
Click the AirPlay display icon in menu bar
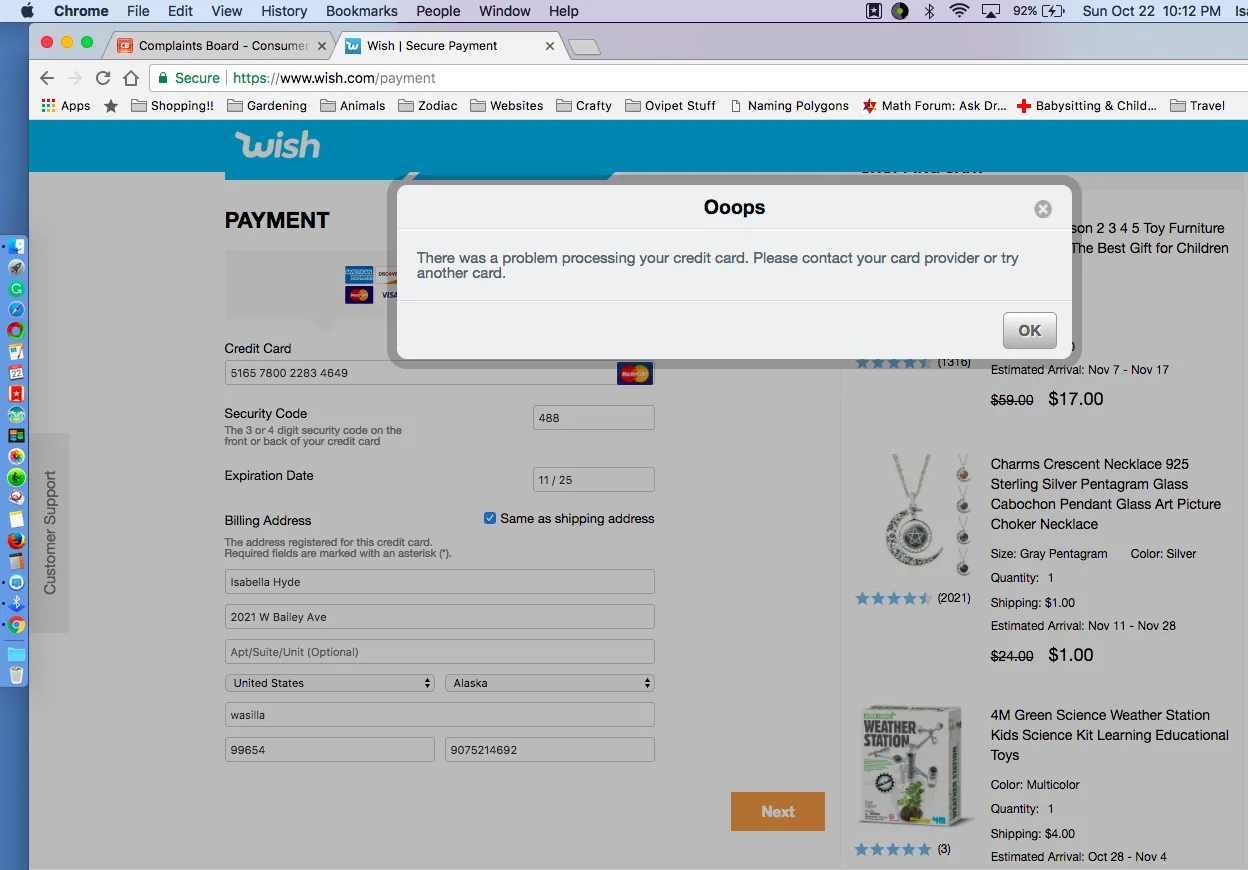tap(991, 11)
